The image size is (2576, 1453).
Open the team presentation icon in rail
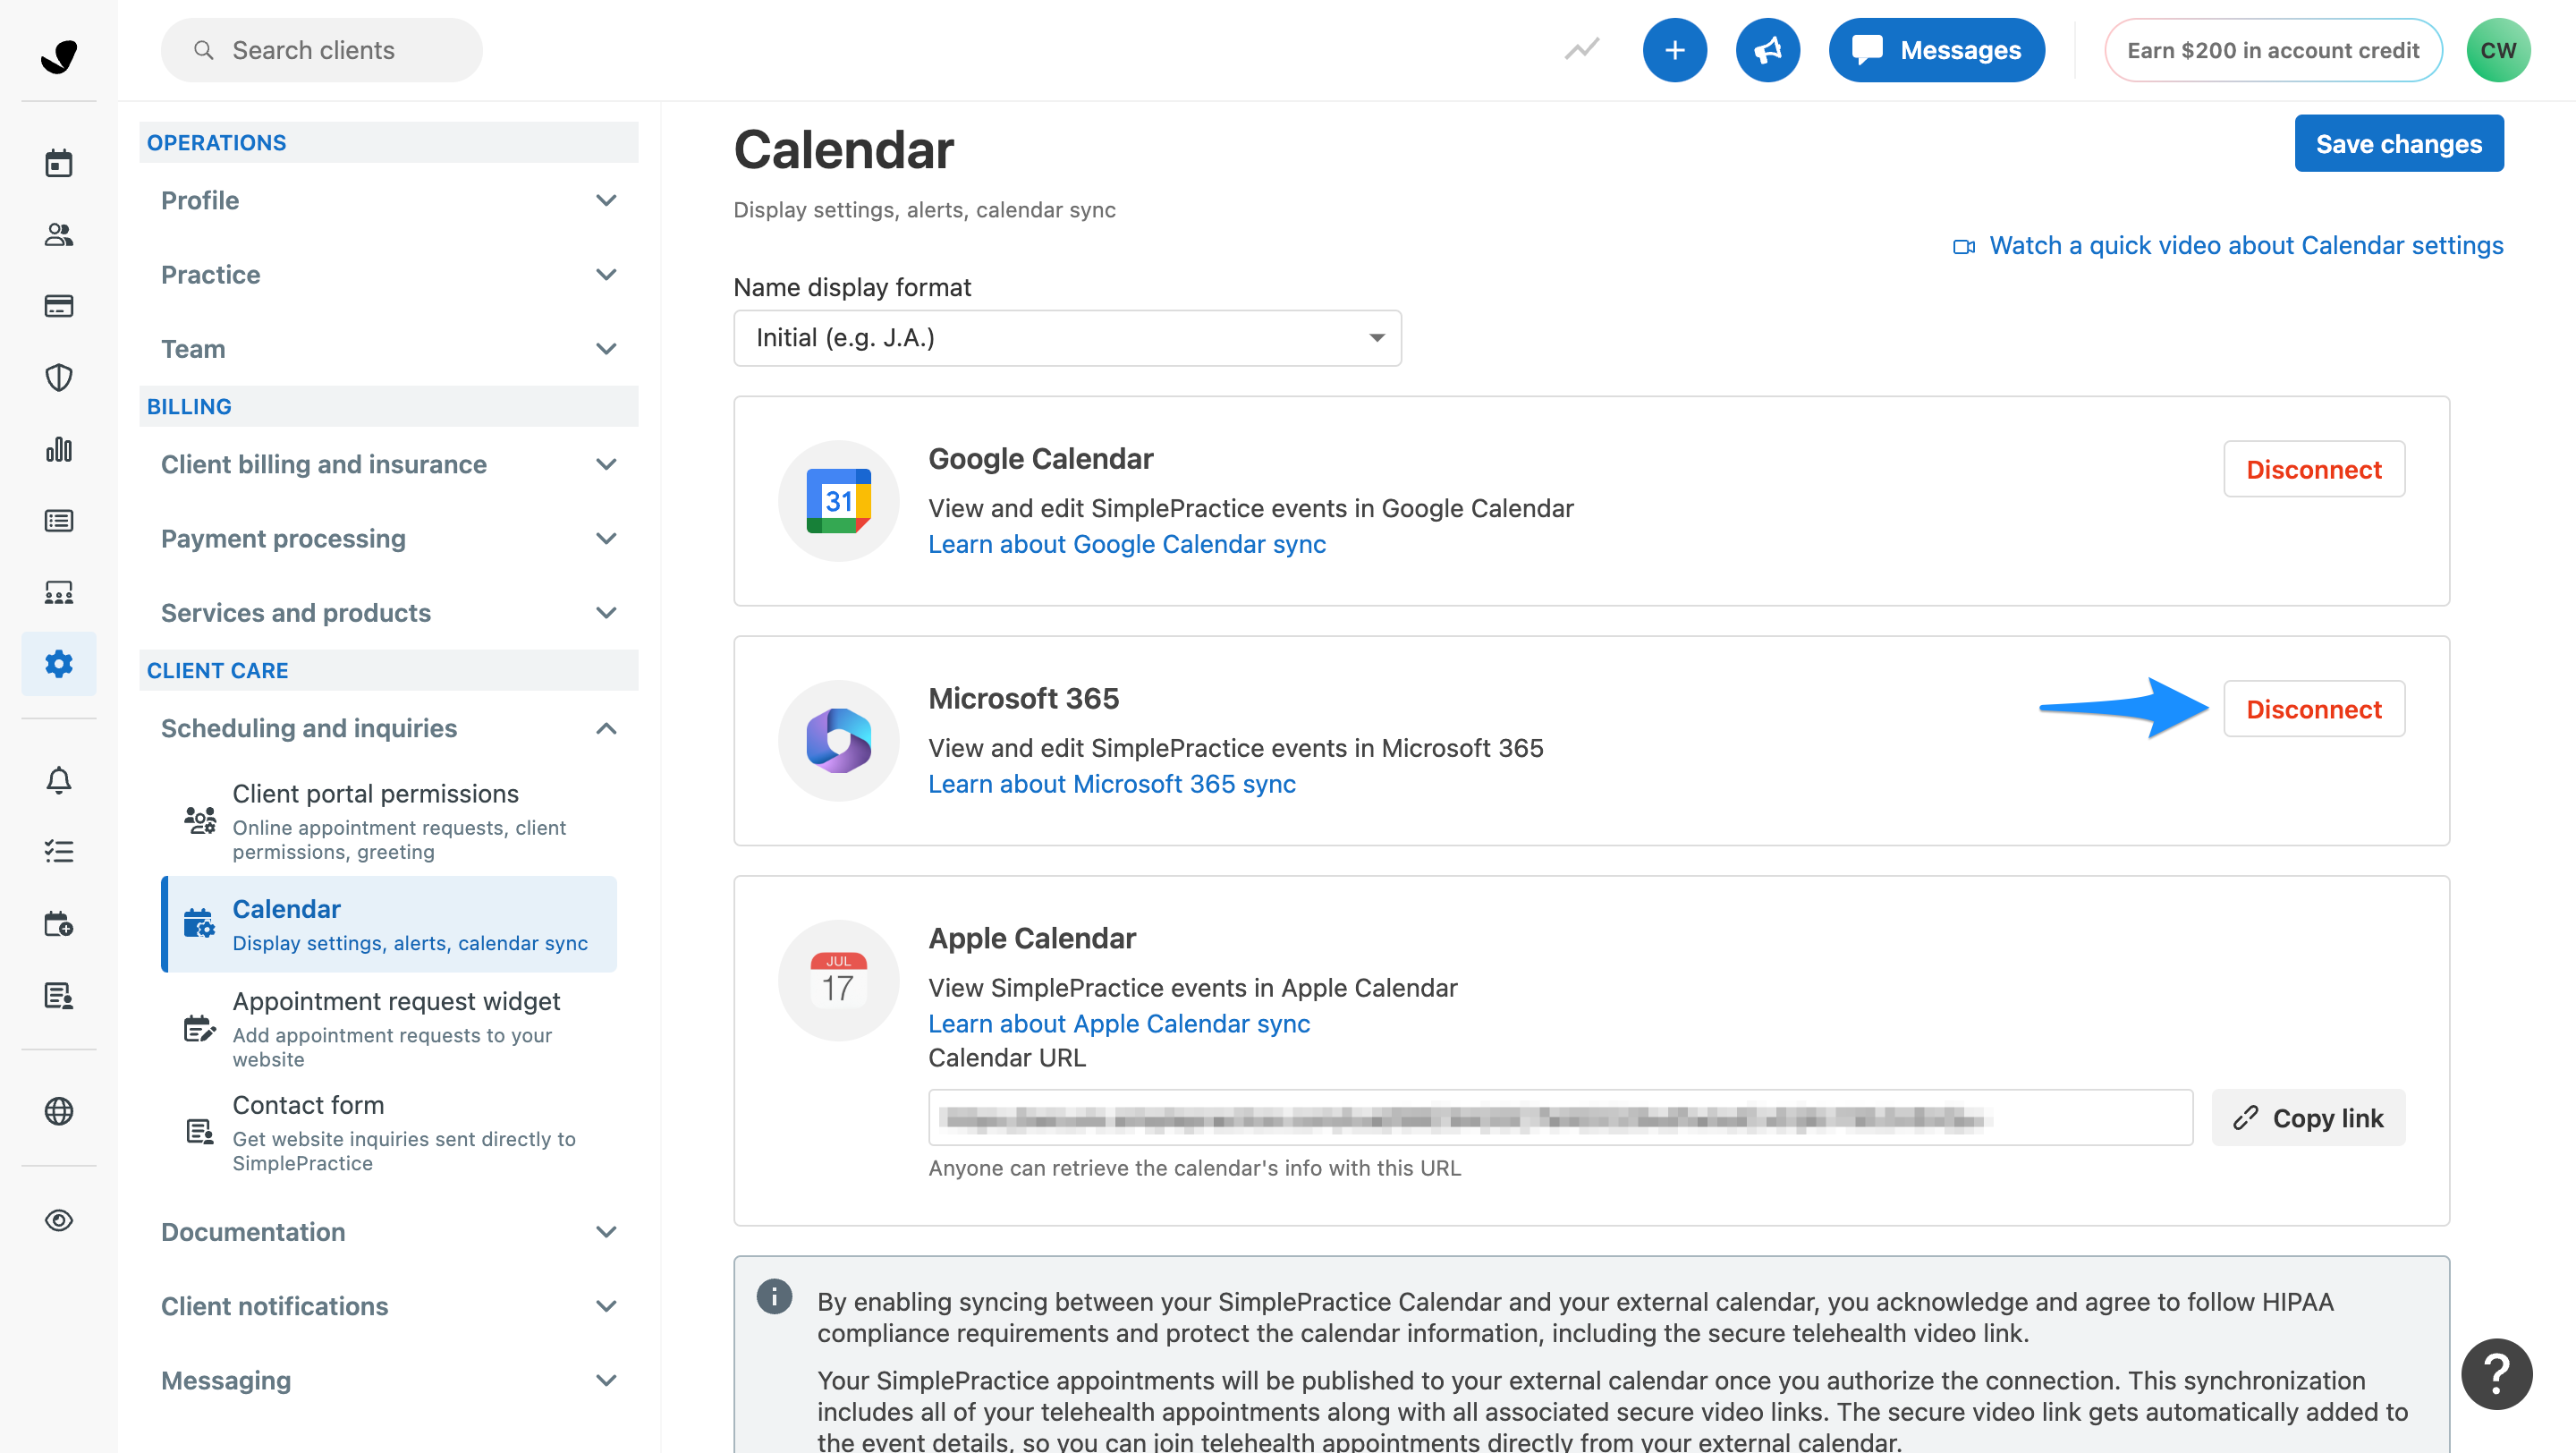pyautogui.click(x=59, y=592)
